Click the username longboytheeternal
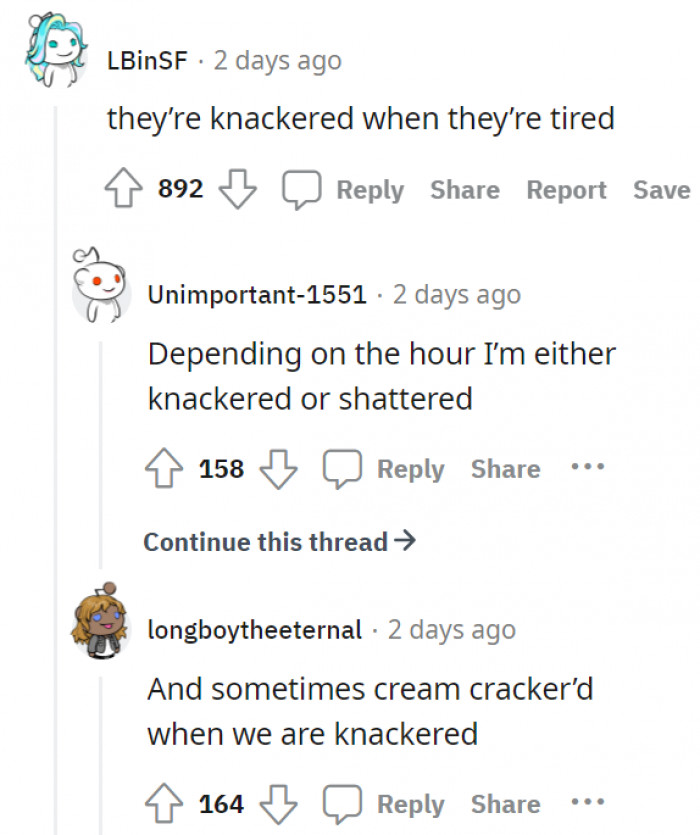700x835 pixels. click(x=253, y=629)
